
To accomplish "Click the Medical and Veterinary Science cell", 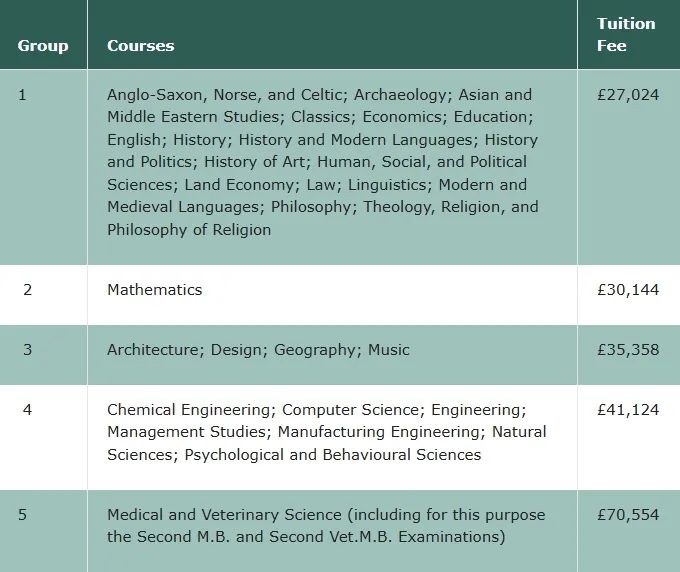I will [332, 531].
